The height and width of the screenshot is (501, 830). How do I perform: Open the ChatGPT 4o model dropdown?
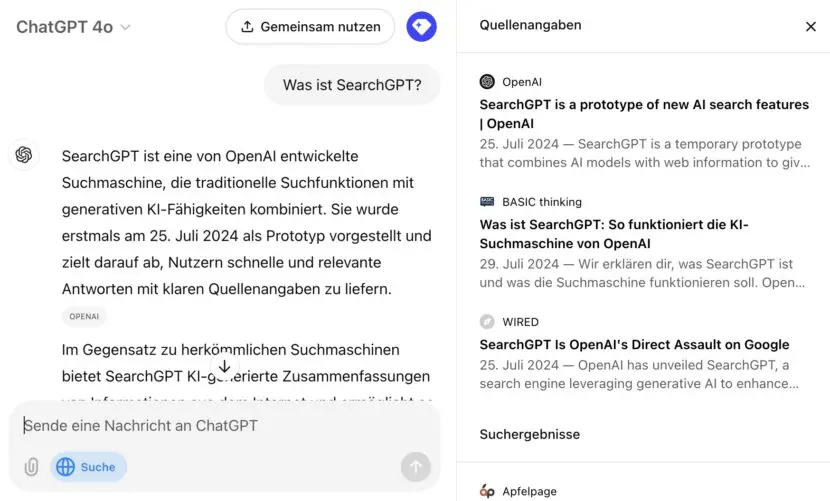[73, 27]
